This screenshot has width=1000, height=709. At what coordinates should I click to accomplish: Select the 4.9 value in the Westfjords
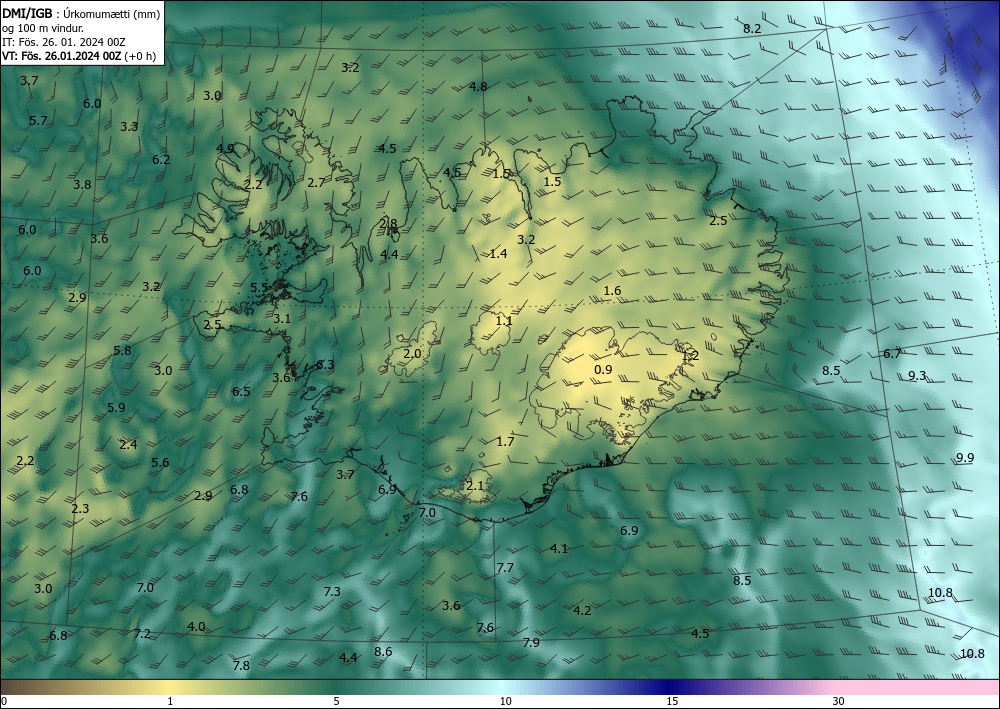[x=224, y=149]
